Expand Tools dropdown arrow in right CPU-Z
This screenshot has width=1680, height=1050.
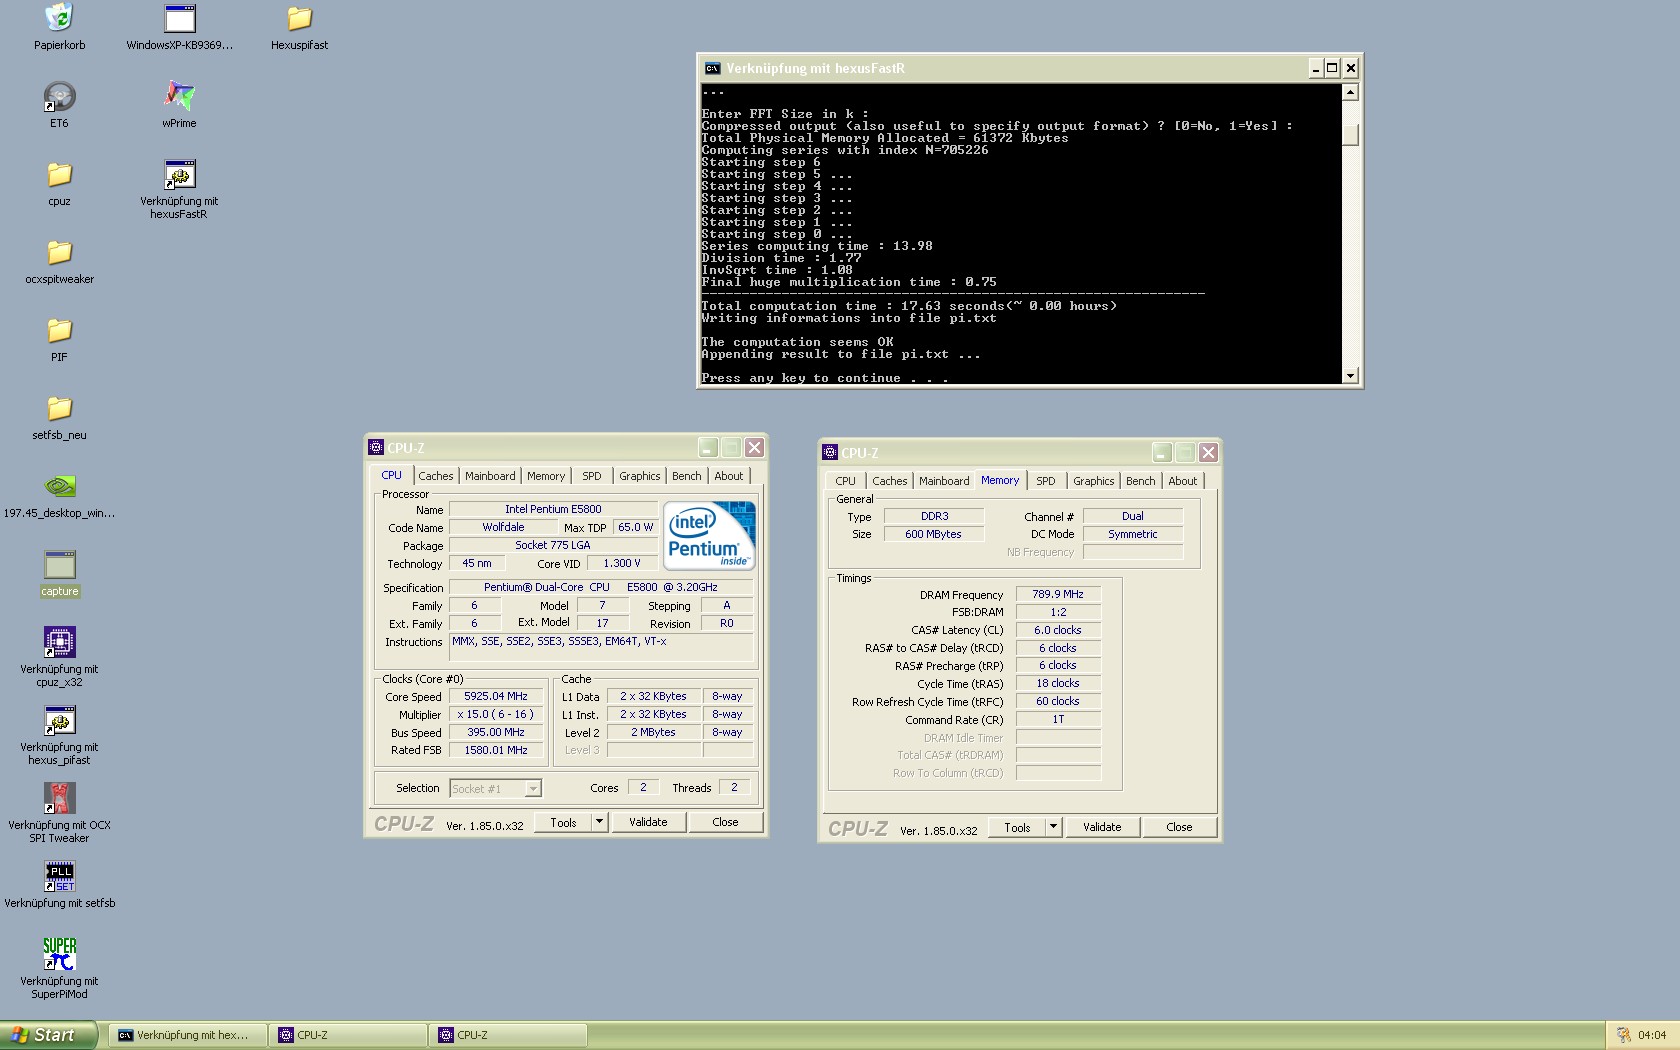(x=1053, y=827)
